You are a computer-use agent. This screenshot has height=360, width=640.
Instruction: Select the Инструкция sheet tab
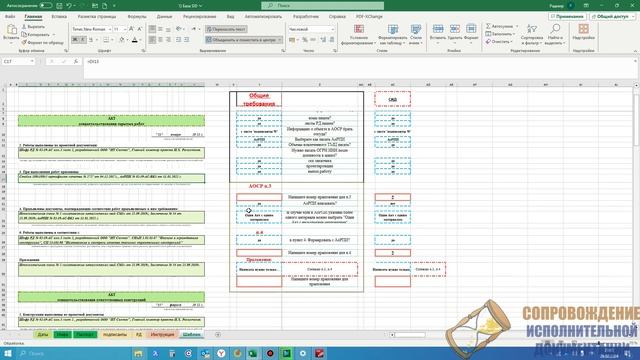162,335
